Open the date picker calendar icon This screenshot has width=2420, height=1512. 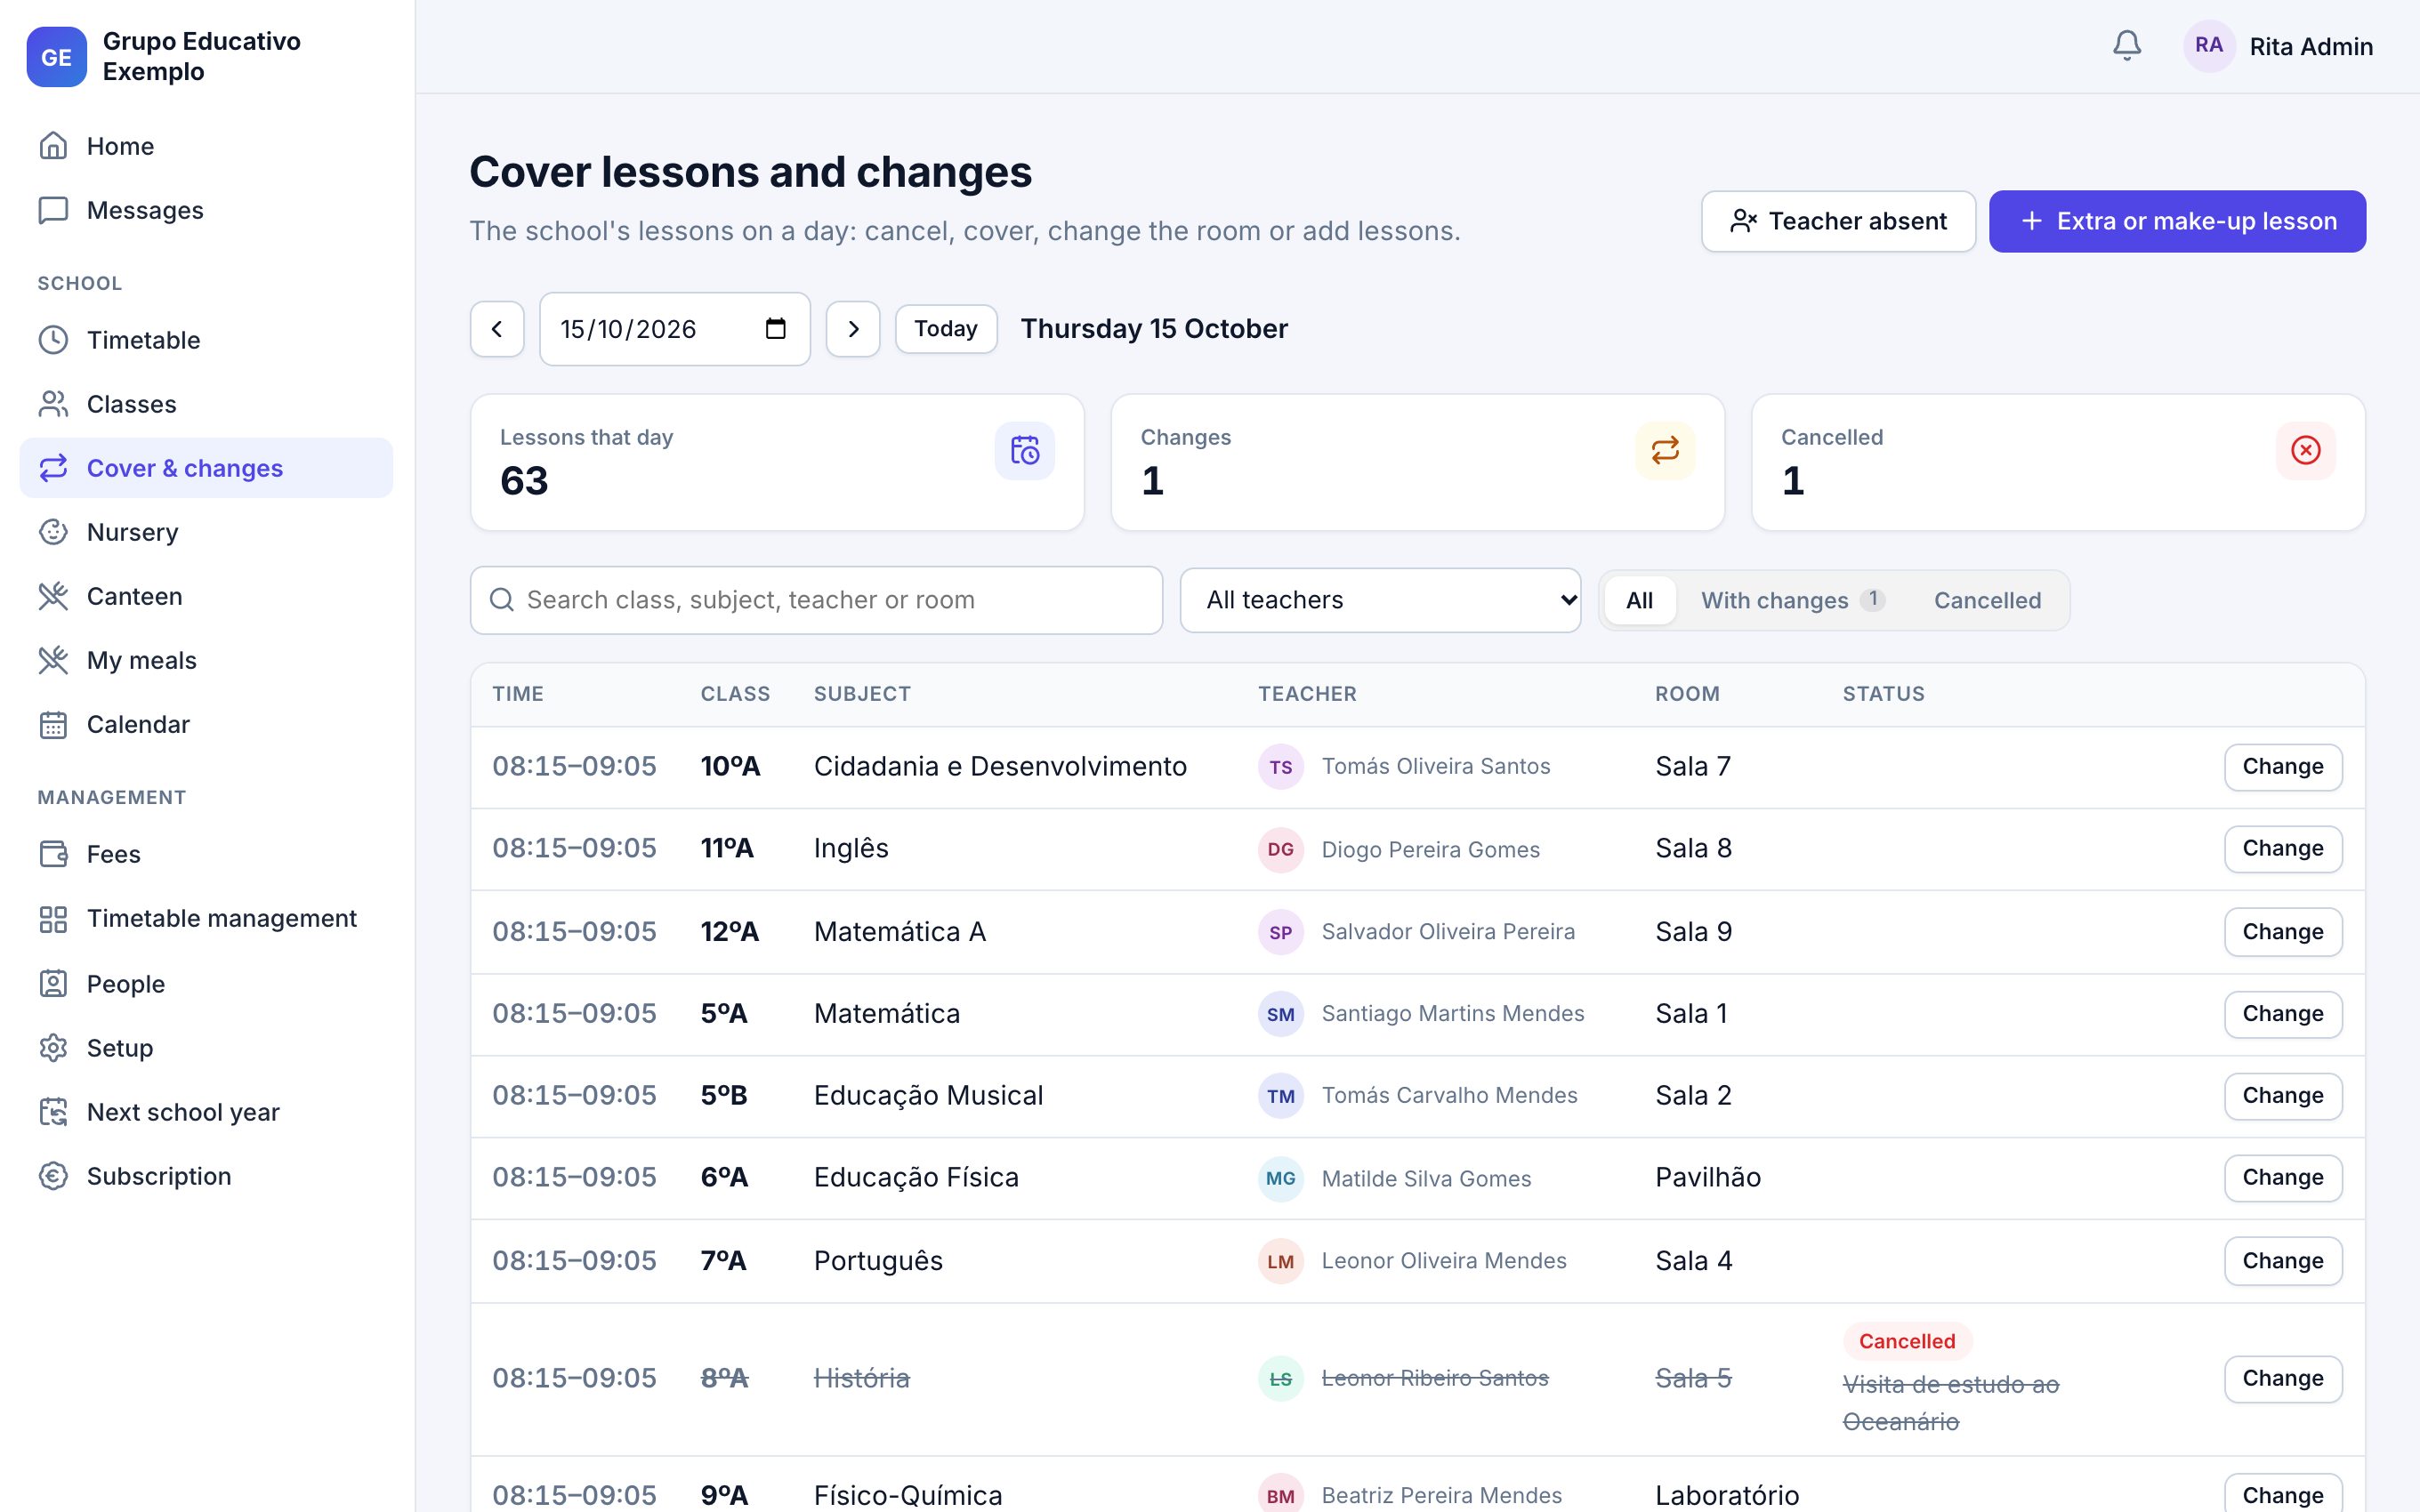(775, 329)
